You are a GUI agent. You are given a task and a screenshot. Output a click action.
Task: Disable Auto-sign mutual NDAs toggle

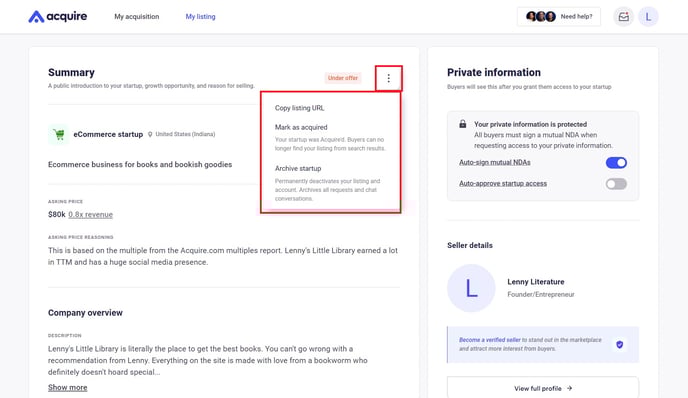click(x=616, y=163)
